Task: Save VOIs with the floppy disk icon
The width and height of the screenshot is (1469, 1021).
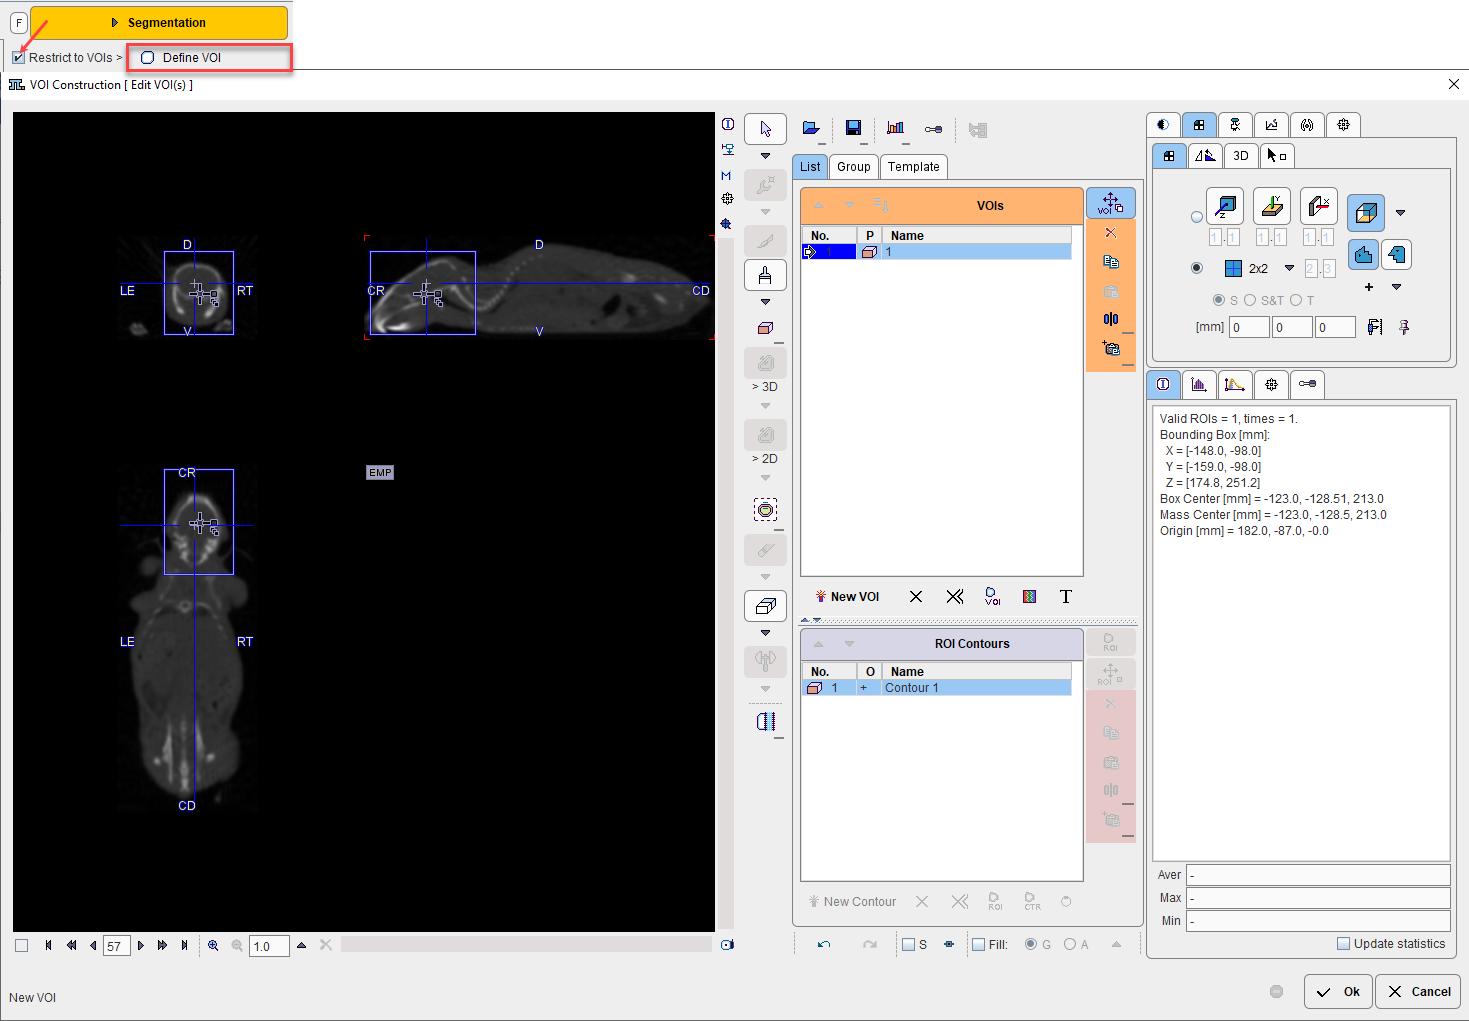Action: tap(853, 128)
